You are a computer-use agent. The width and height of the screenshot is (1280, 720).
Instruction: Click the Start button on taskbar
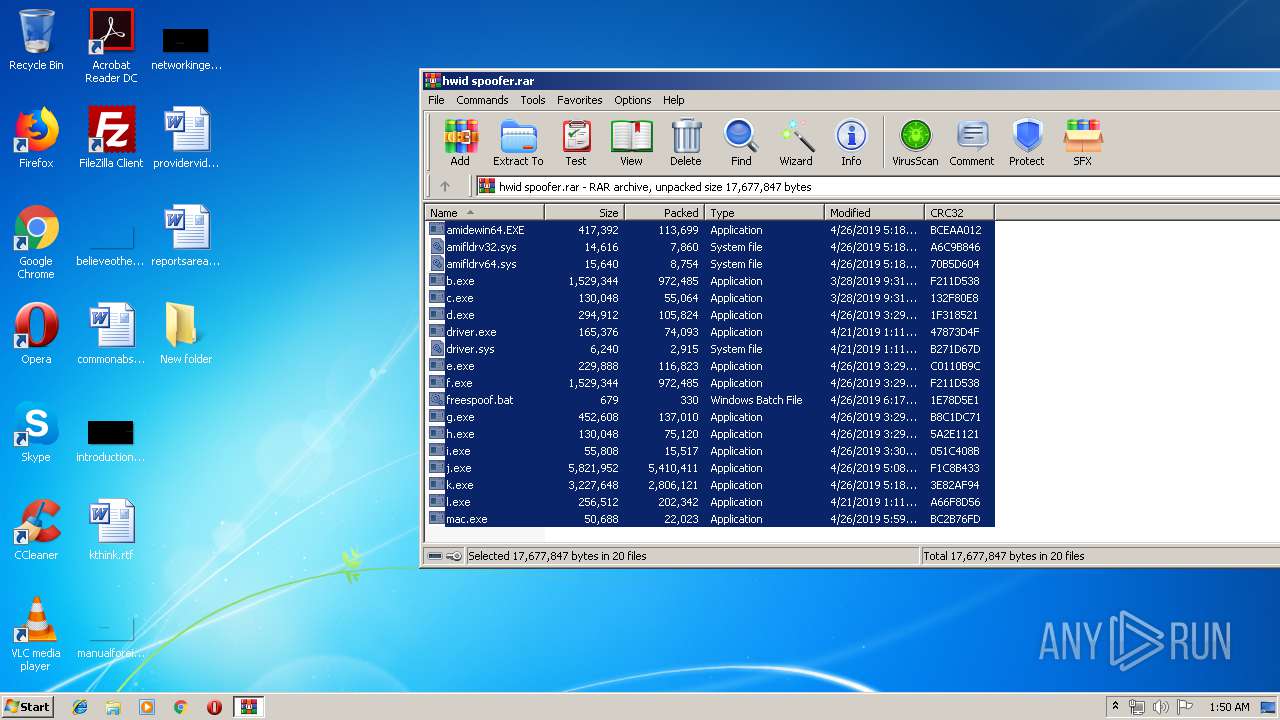pos(27,706)
